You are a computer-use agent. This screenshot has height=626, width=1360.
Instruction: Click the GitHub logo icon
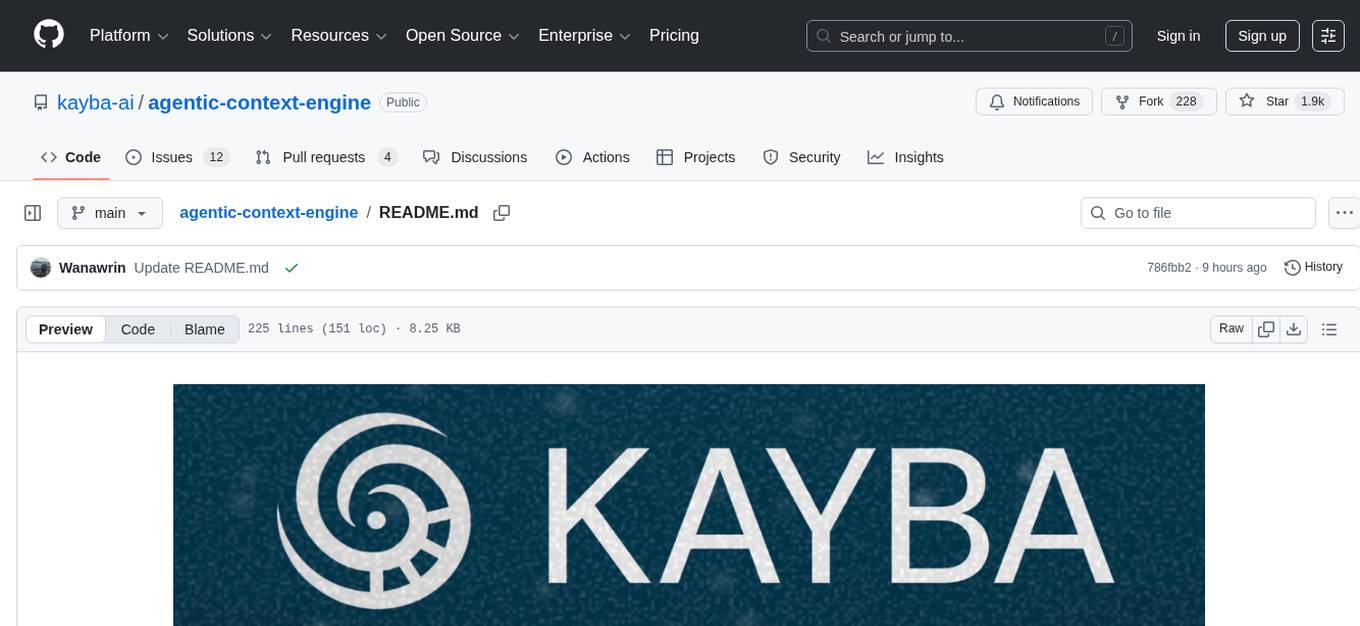coord(49,35)
